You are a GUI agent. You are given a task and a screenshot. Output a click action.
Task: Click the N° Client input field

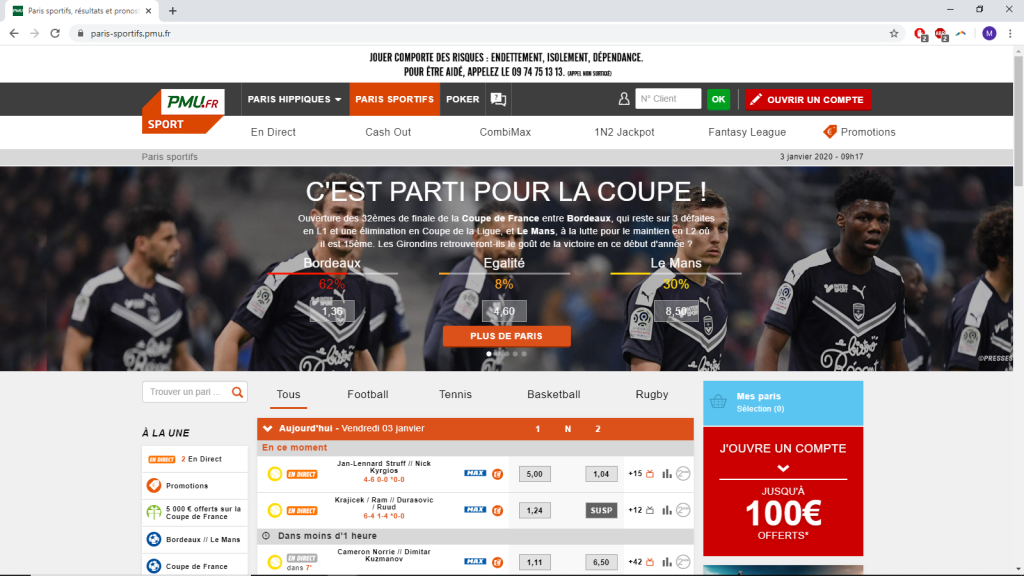coord(668,99)
